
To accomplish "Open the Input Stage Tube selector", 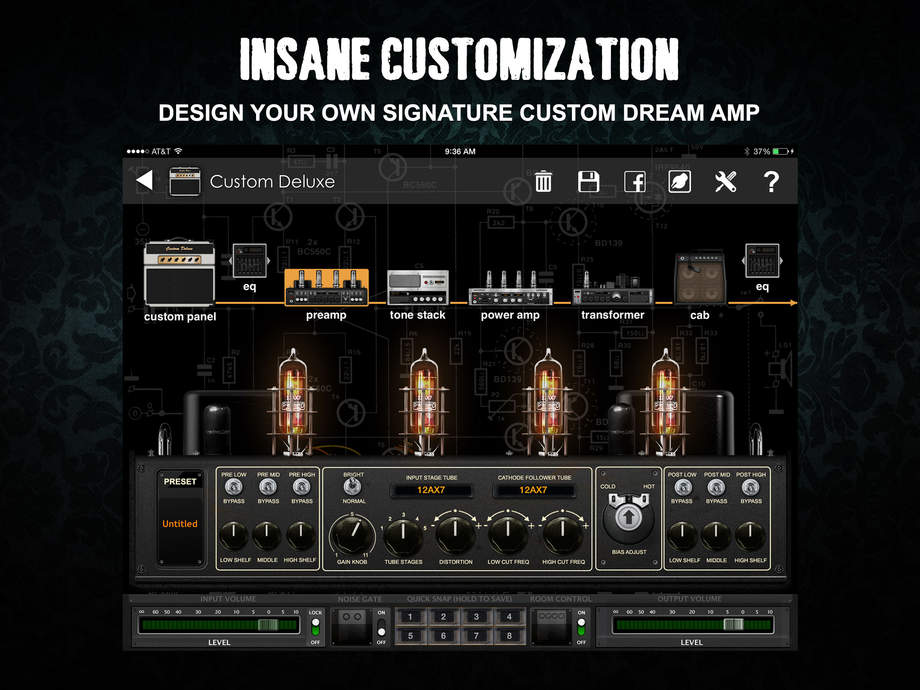I will coord(433,490).
